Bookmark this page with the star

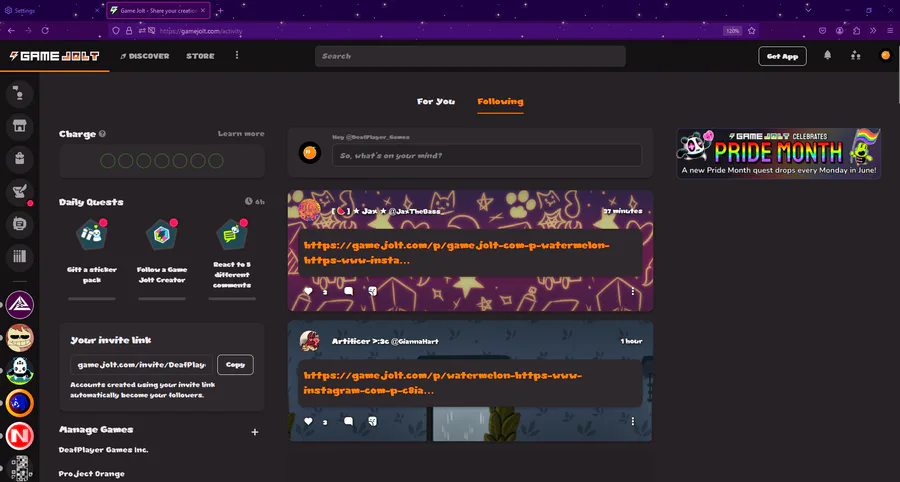click(751, 30)
